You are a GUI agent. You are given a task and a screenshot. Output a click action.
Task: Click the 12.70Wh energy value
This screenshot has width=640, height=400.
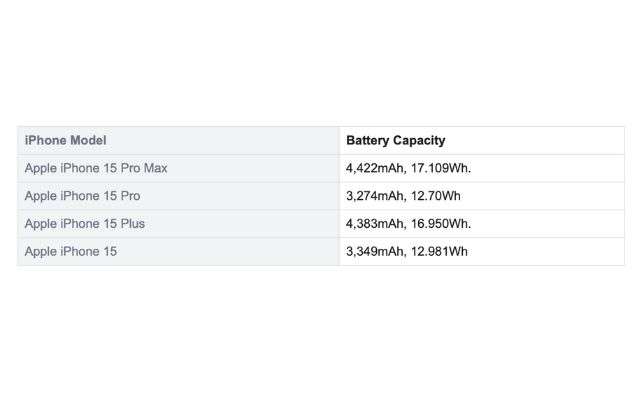(x=436, y=196)
